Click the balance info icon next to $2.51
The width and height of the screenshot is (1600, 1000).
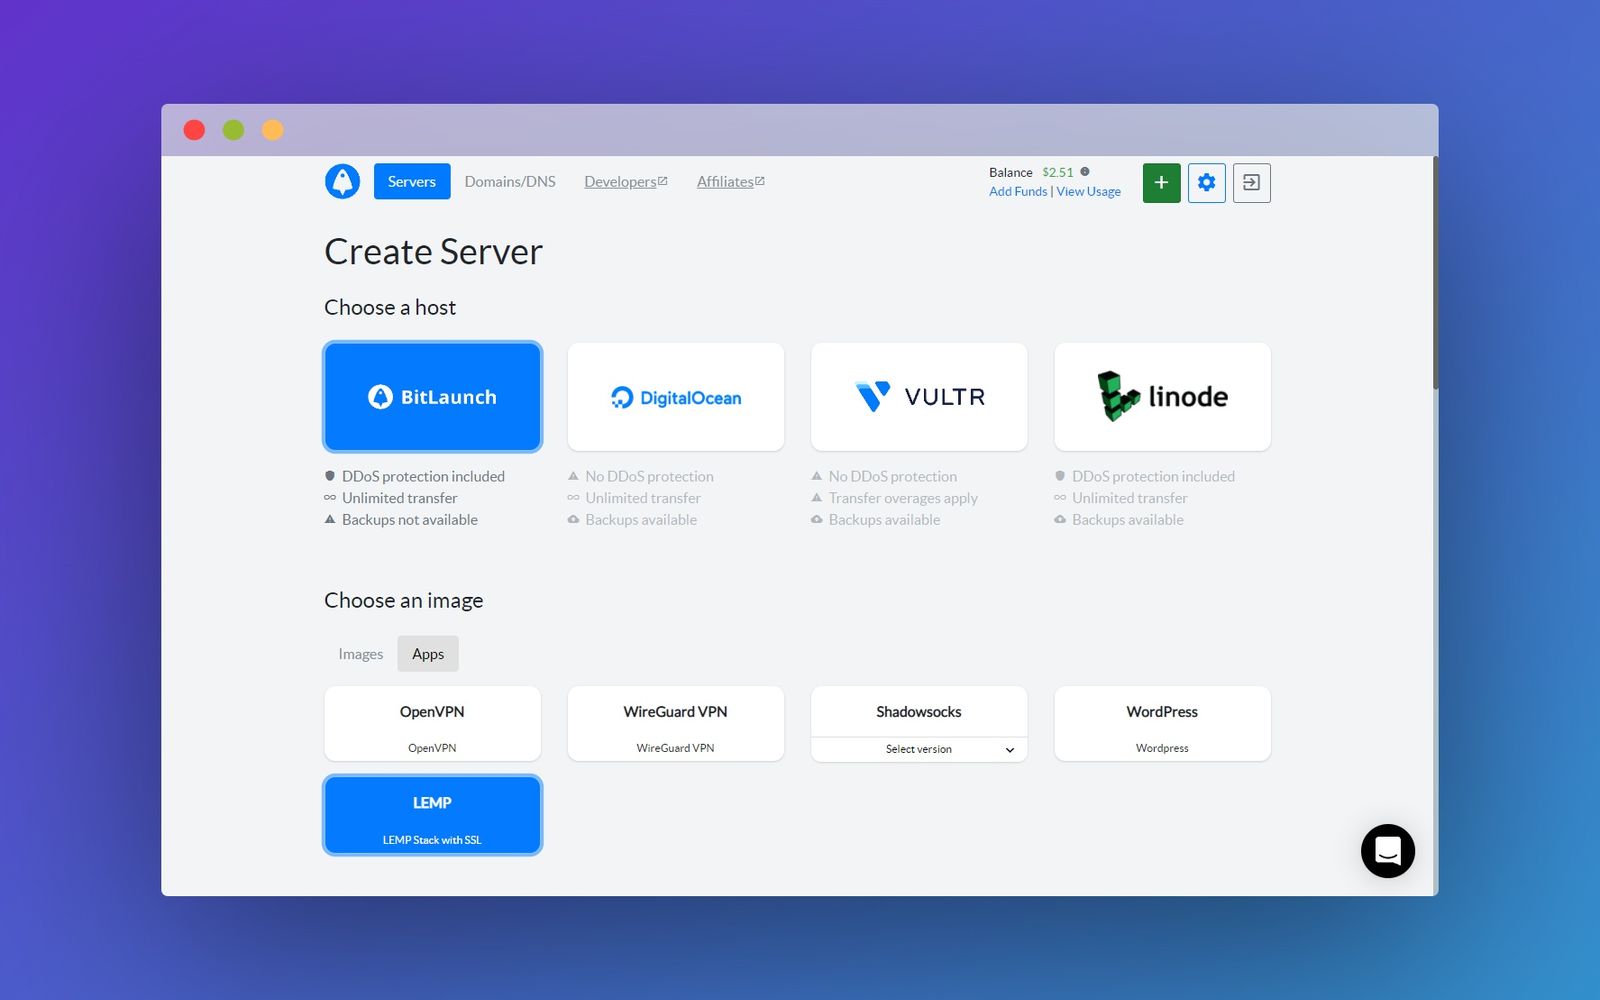(x=1083, y=171)
